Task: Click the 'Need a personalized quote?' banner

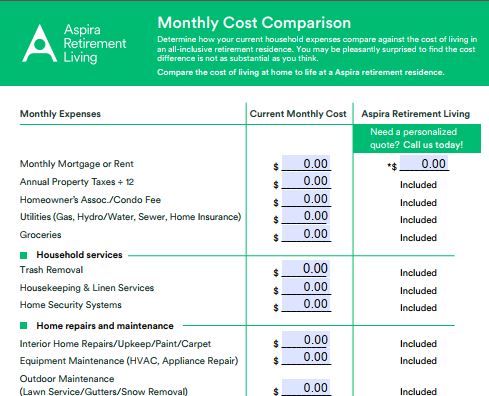Action: (x=417, y=138)
